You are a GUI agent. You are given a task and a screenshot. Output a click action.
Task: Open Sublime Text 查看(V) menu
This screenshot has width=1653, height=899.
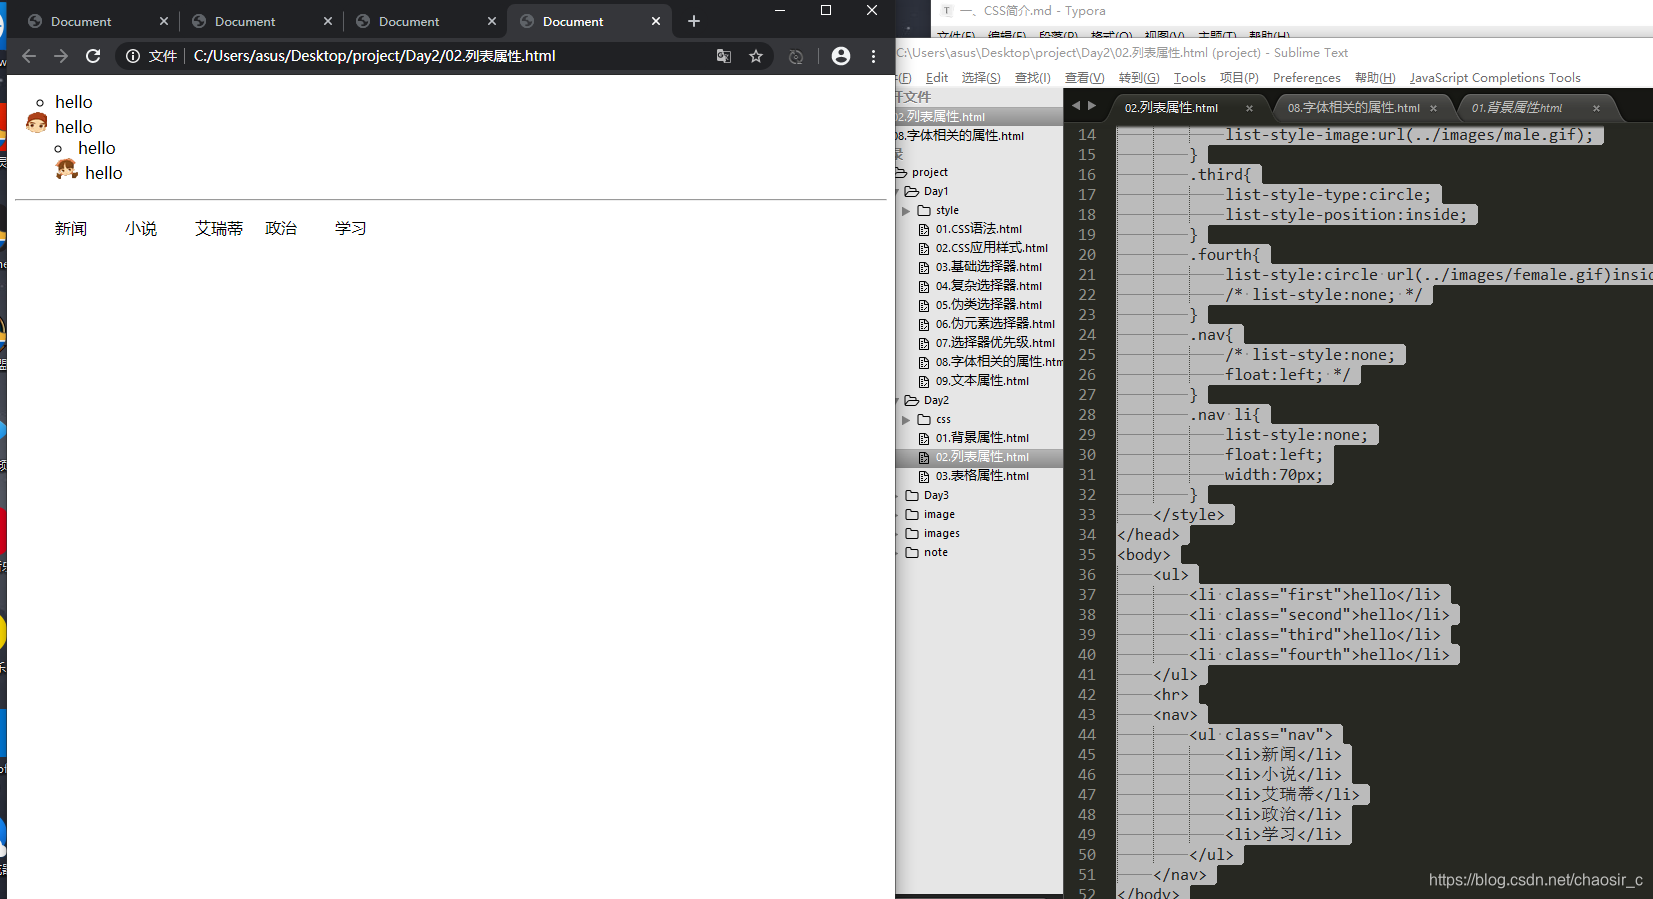pyautogui.click(x=1085, y=78)
